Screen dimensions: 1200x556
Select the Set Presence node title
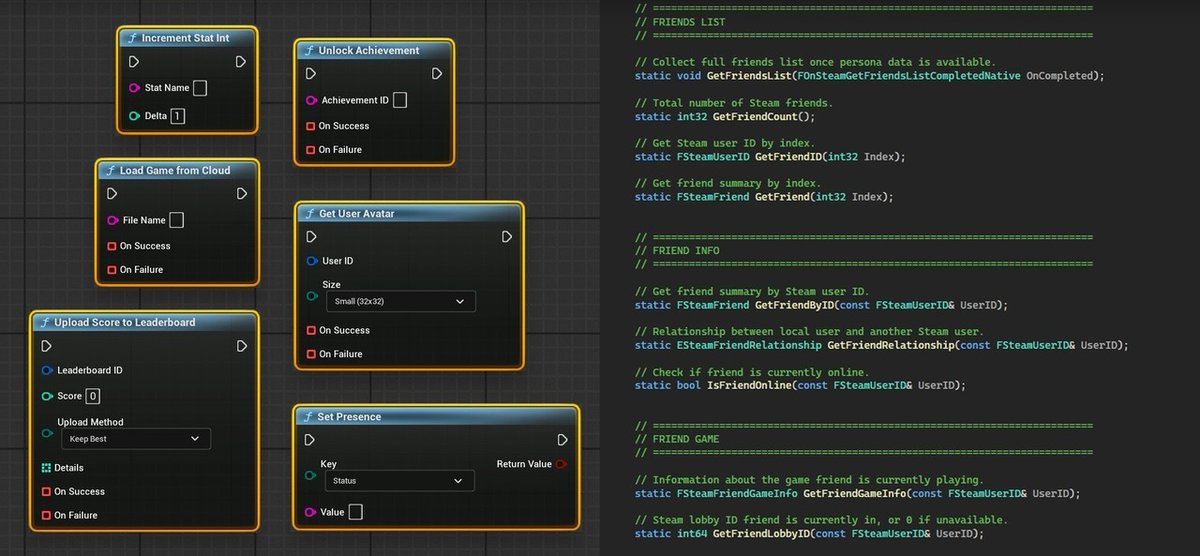tap(349, 416)
